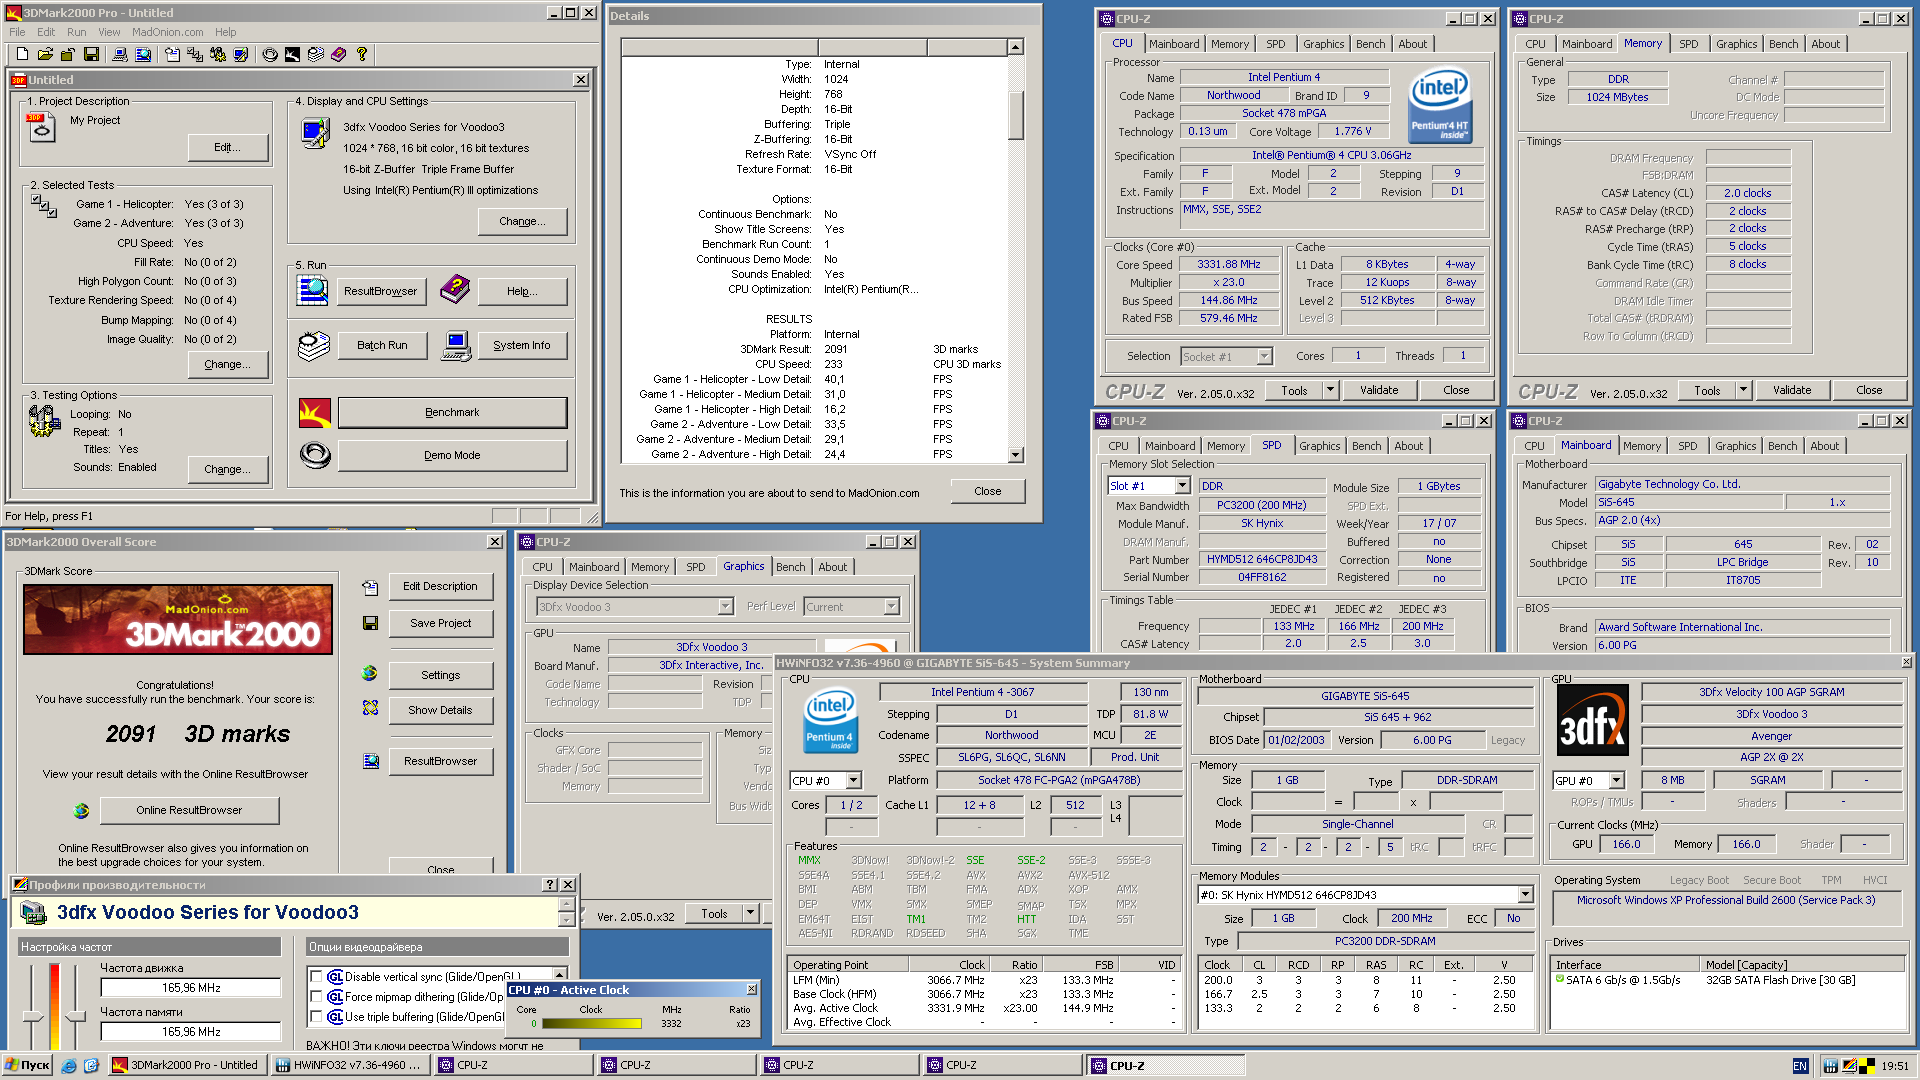Switch to Bench tab in CPU-Z Memory window
The width and height of the screenshot is (1920, 1080).
coord(1783,44)
